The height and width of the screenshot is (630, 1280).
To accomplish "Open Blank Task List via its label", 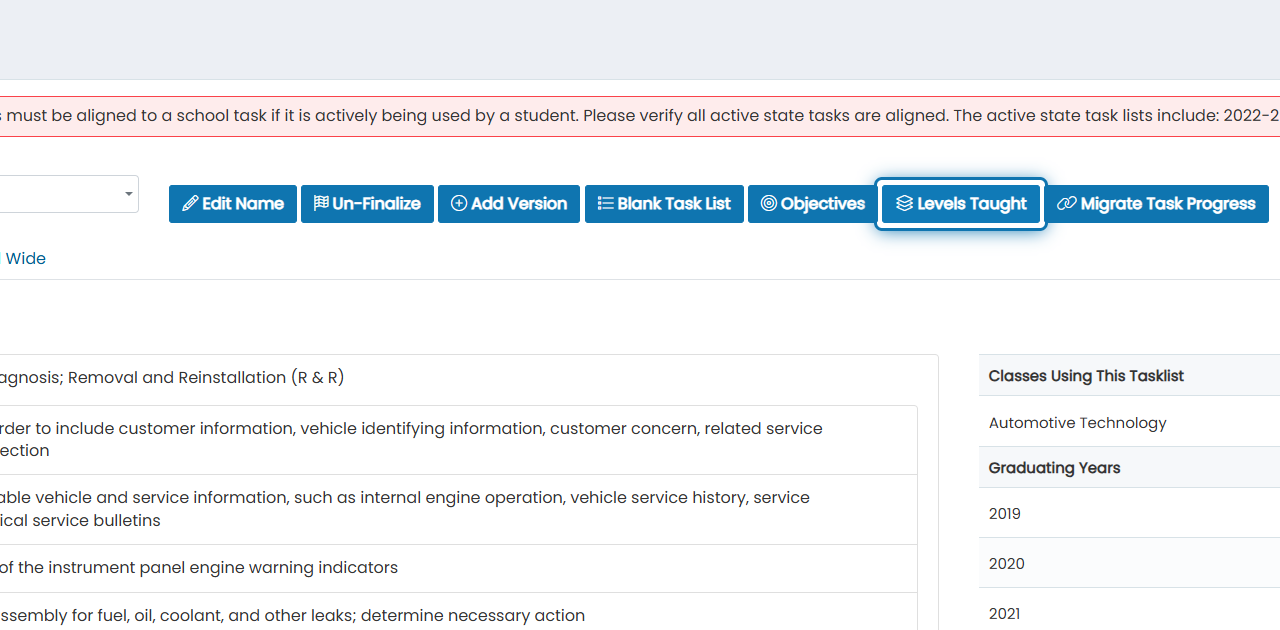I will click(674, 204).
